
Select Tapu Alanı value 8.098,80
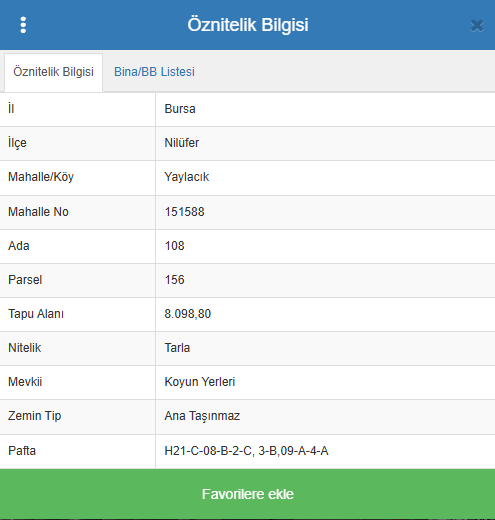click(x=188, y=314)
